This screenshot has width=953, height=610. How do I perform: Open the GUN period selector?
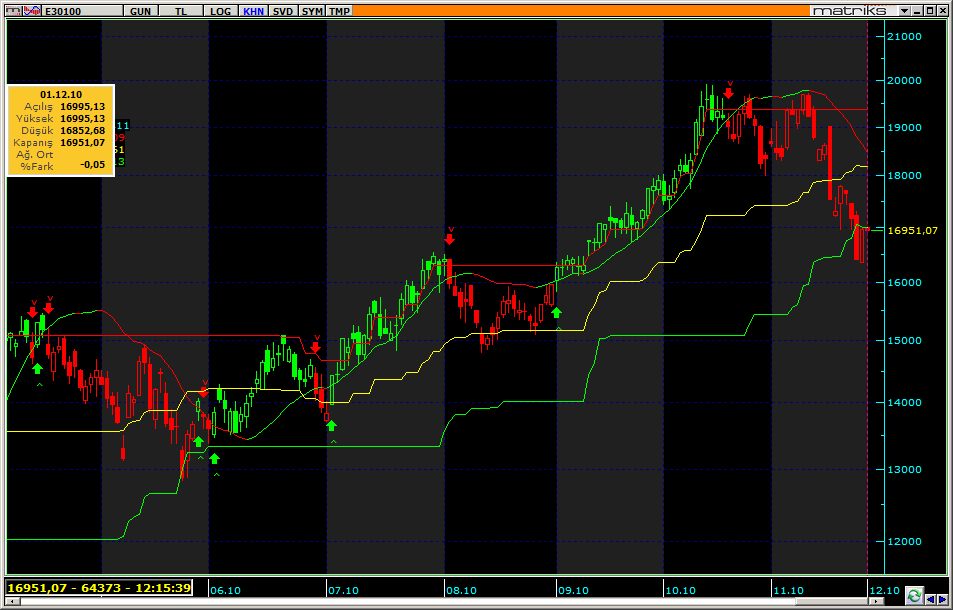[141, 11]
